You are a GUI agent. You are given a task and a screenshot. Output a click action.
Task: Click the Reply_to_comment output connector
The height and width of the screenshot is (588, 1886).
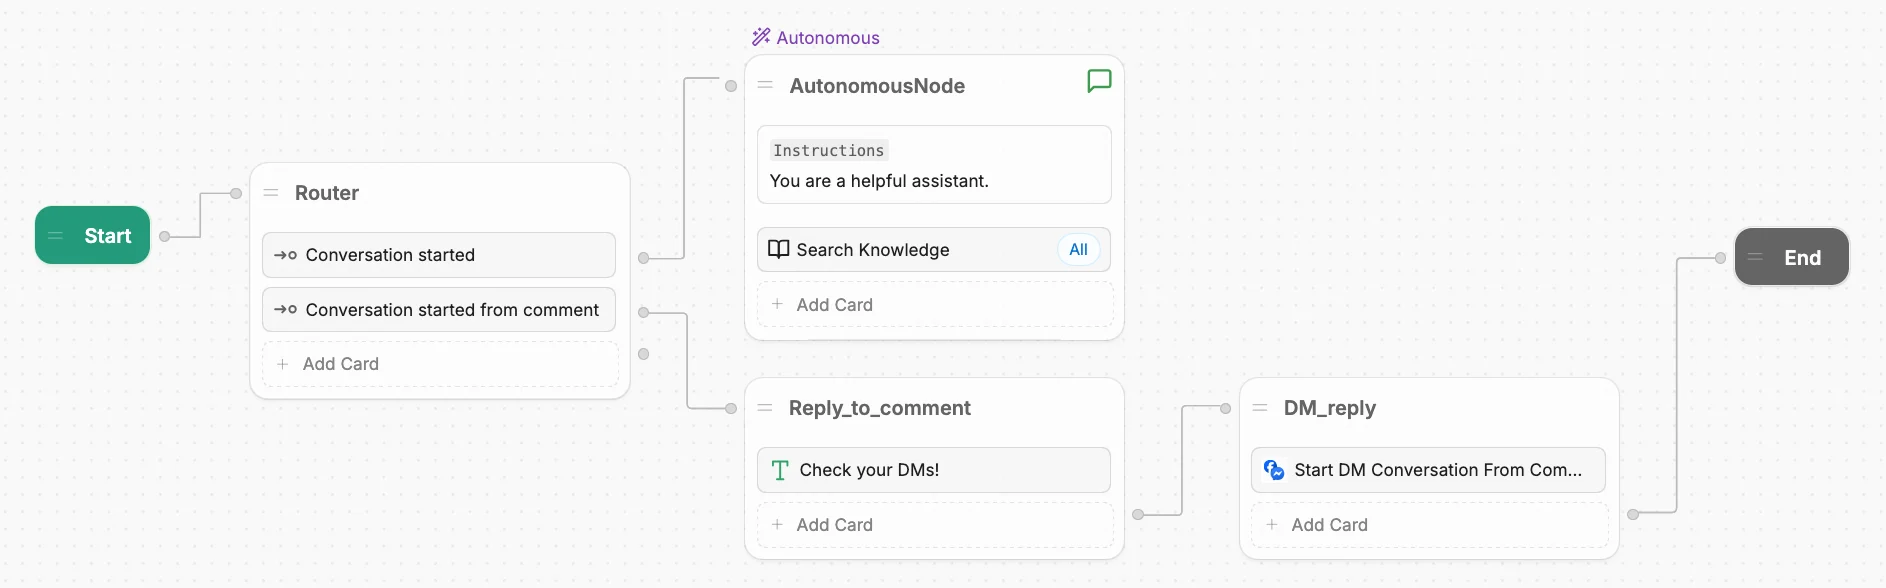1138,515
